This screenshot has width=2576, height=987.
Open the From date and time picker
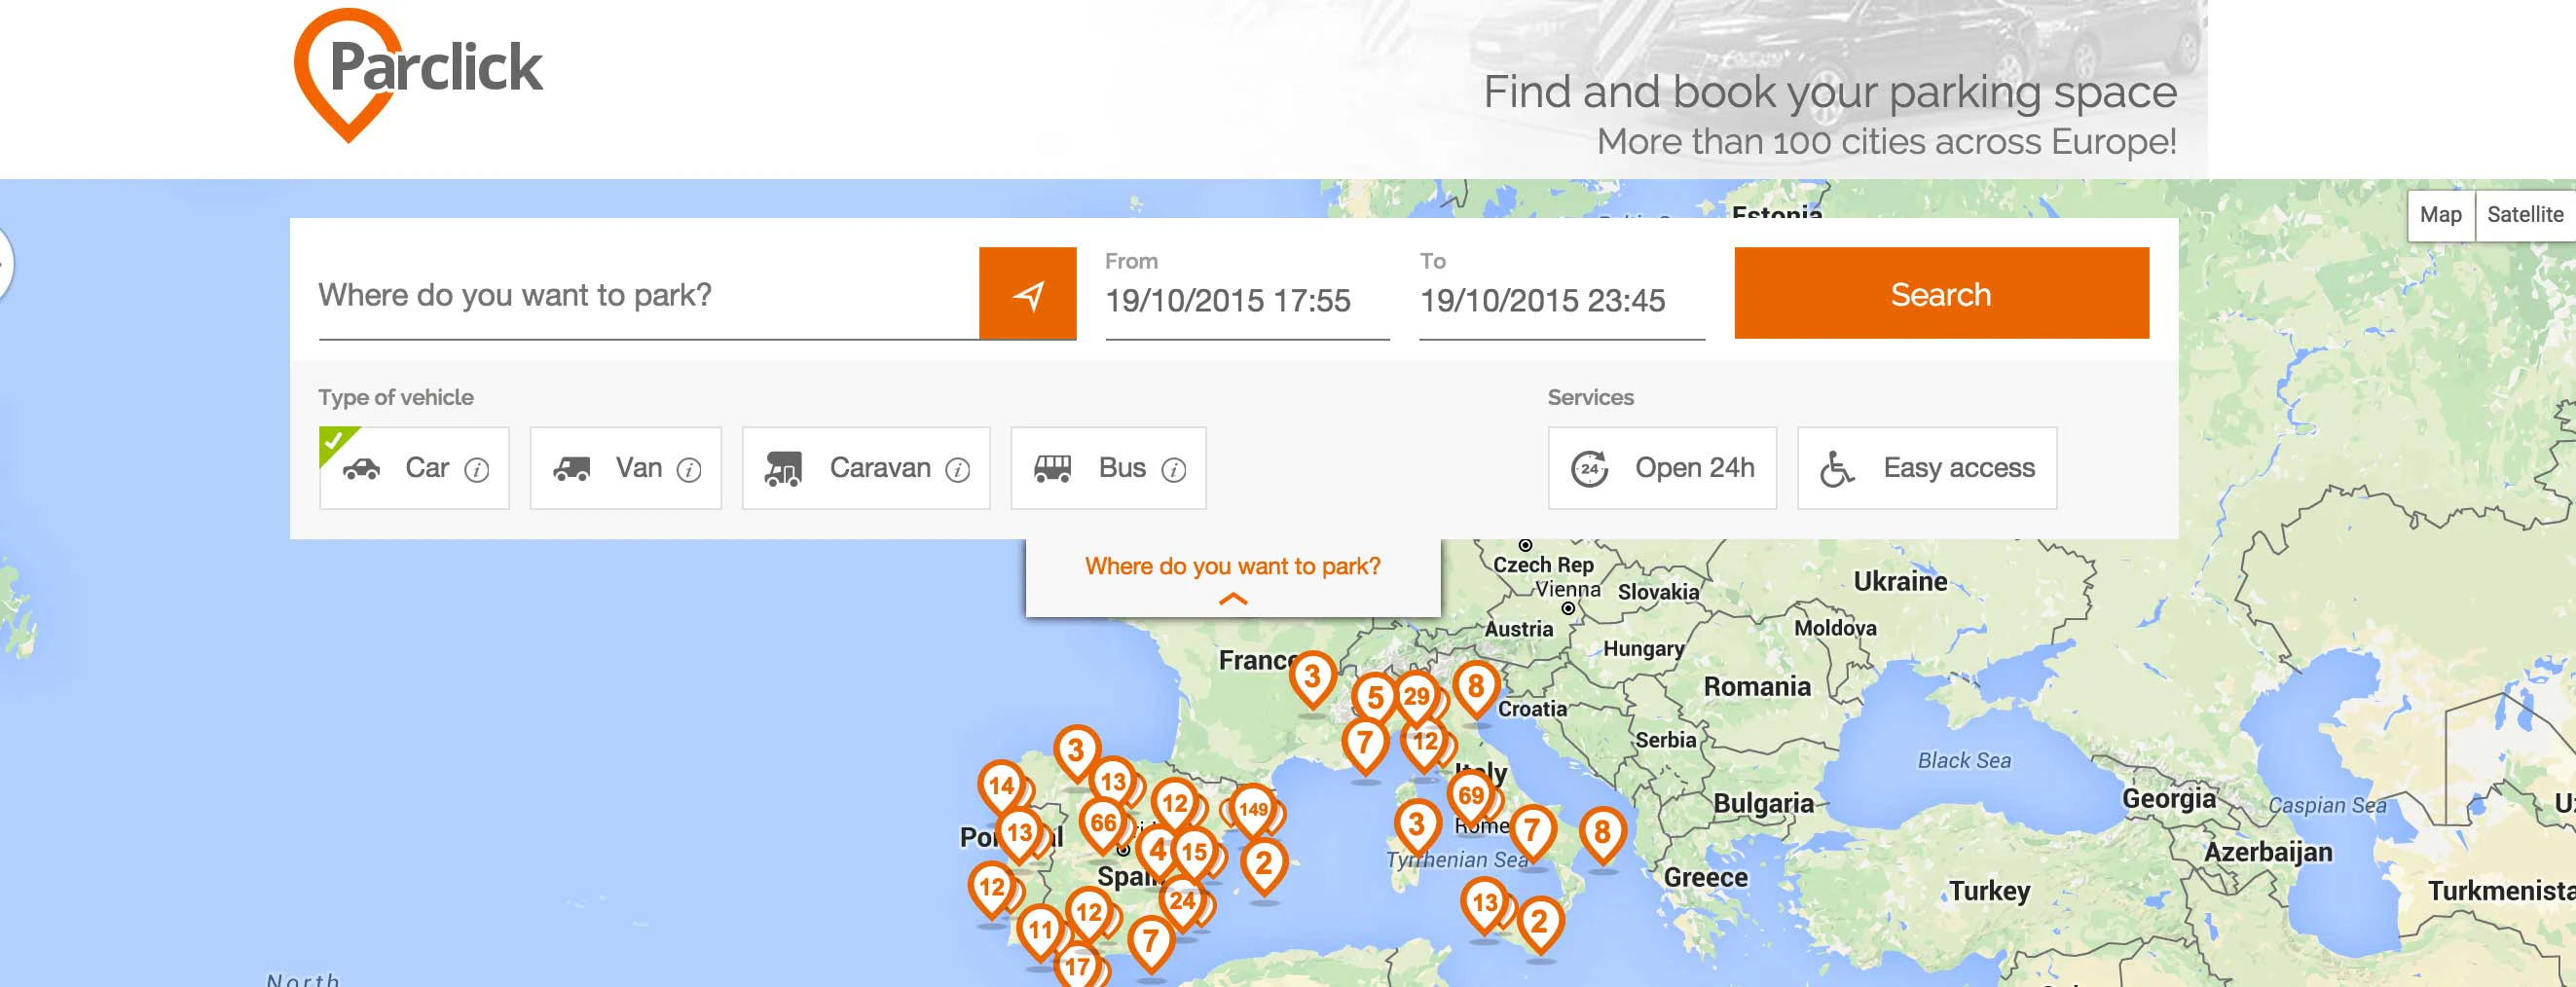point(1247,300)
